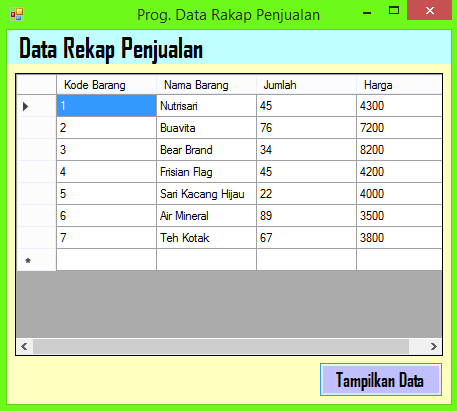The height and width of the screenshot is (411, 457).
Task: Select the Harga cell showing 4300
Action: (399, 106)
